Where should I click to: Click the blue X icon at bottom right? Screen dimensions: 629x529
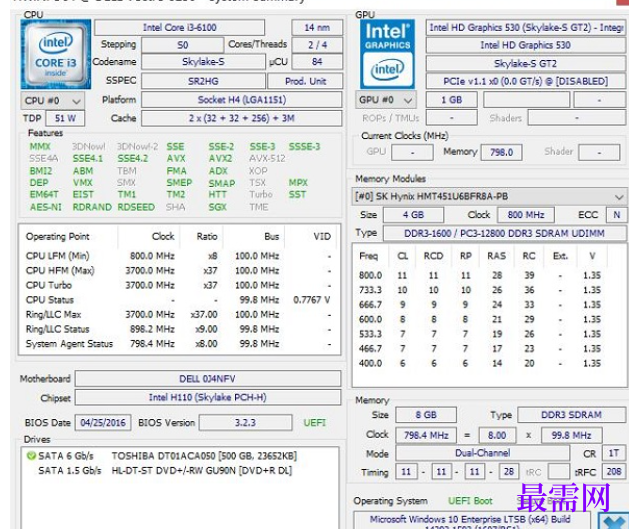point(614,521)
